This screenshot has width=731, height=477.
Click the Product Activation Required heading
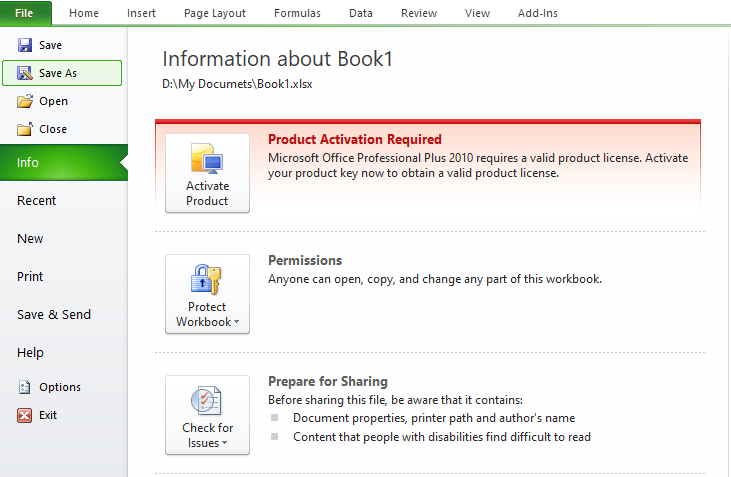(355, 139)
